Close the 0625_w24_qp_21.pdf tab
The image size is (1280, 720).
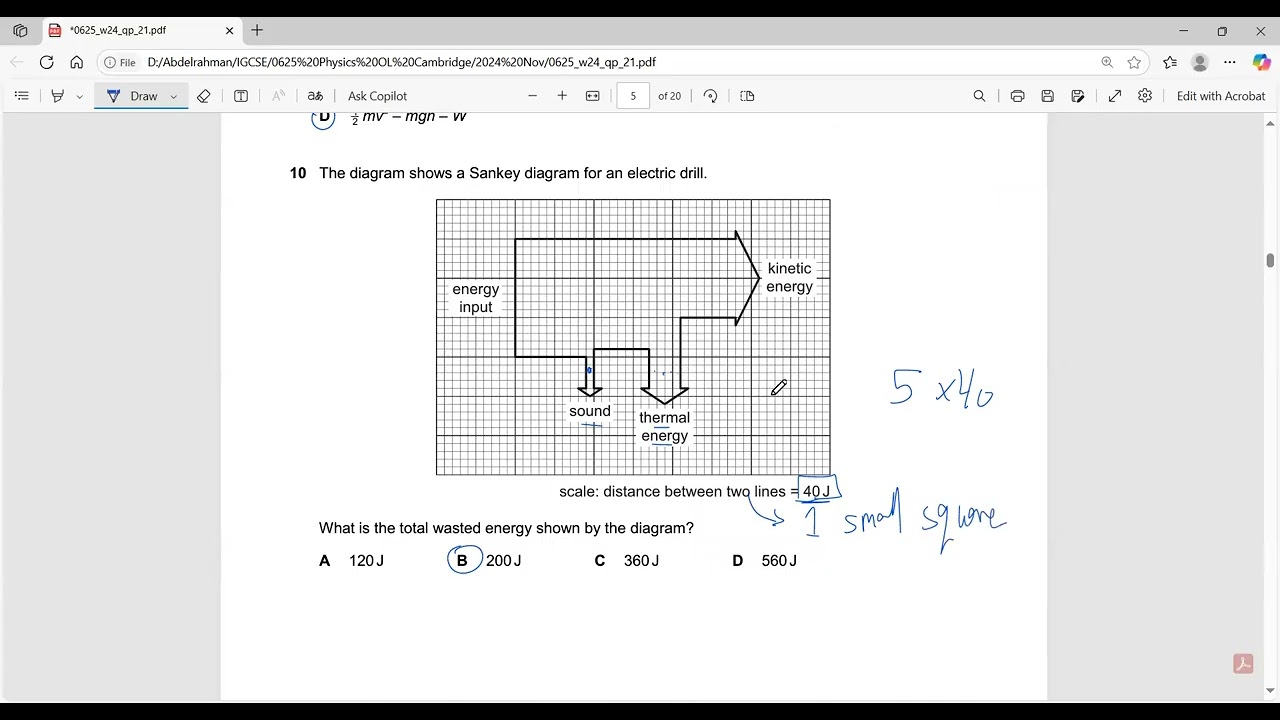tap(229, 31)
